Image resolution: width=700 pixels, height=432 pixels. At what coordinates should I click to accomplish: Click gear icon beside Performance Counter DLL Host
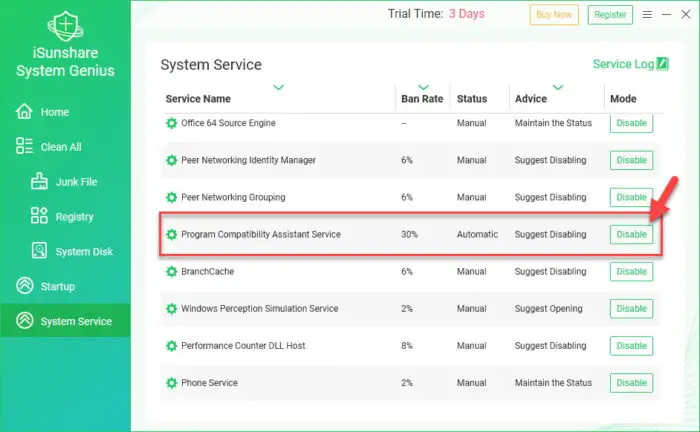click(x=171, y=346)
